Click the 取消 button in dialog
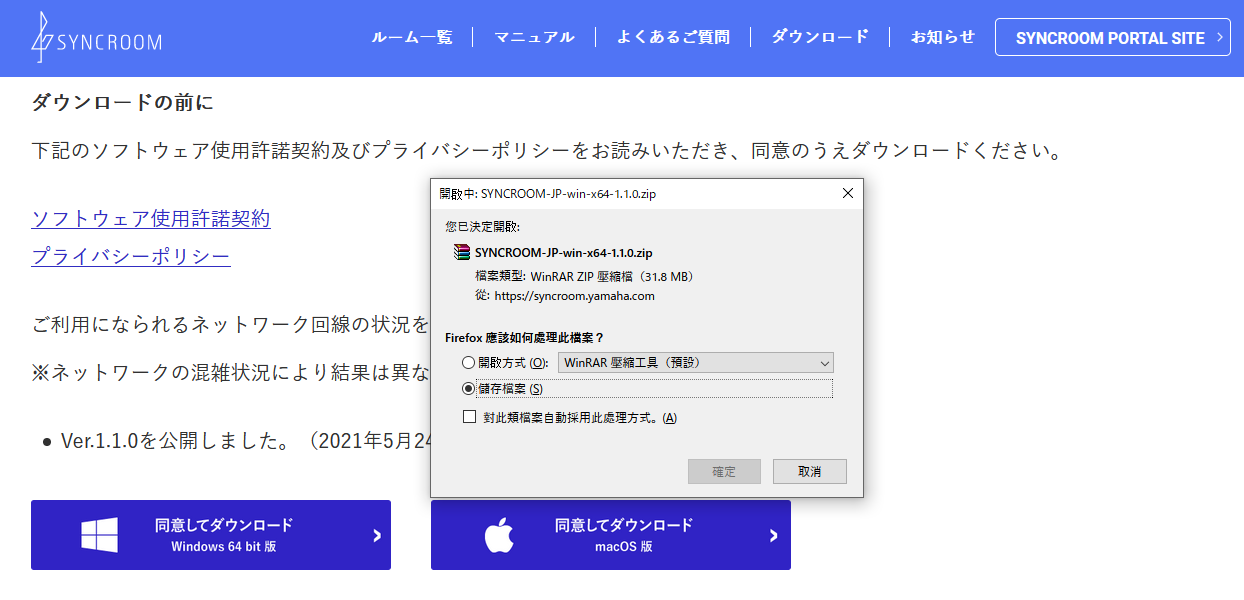Screen dimensions: 1244x600 tap(810, 471)
